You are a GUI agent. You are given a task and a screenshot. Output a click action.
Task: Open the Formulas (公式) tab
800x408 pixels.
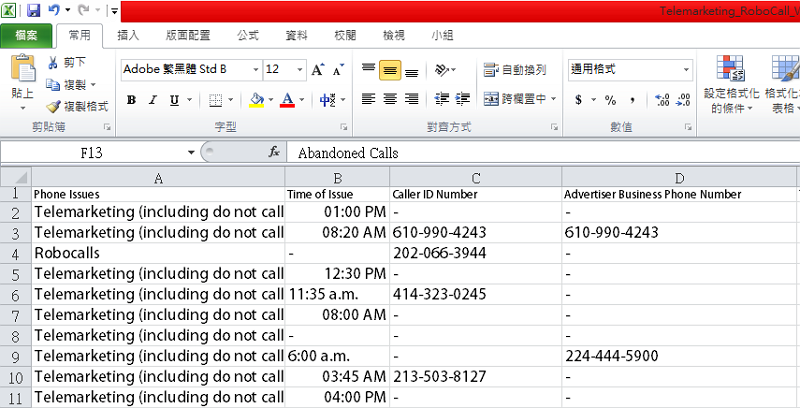click(248, 35)
